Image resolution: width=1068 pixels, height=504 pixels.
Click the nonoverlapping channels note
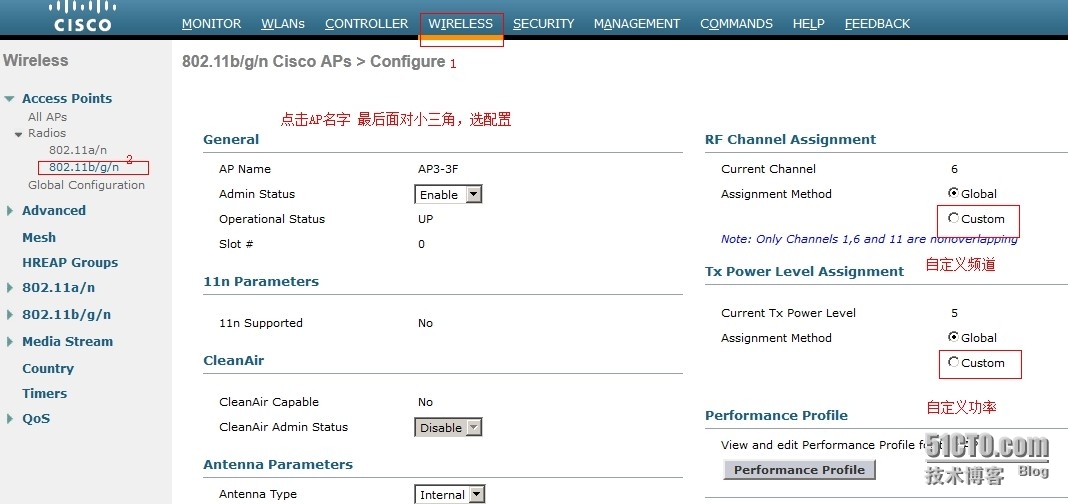click(x=869, y=239)
